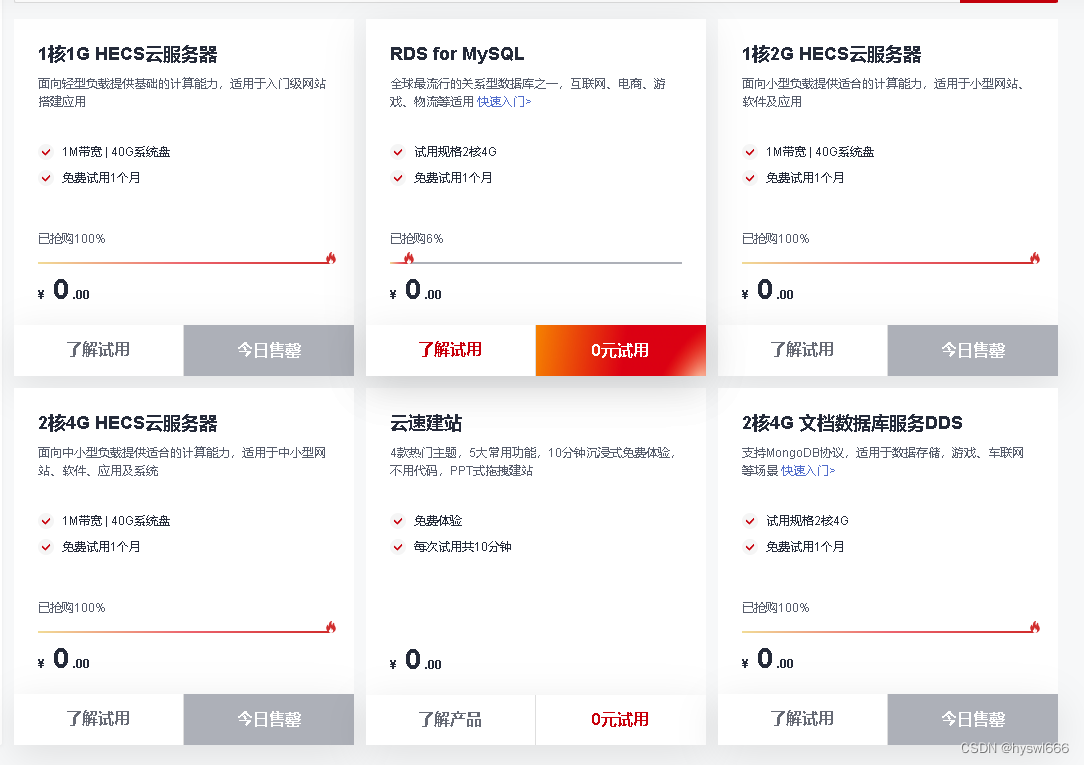Click the checkmark beside 1M带宽 | 40G系统盘

coord(46,152)
